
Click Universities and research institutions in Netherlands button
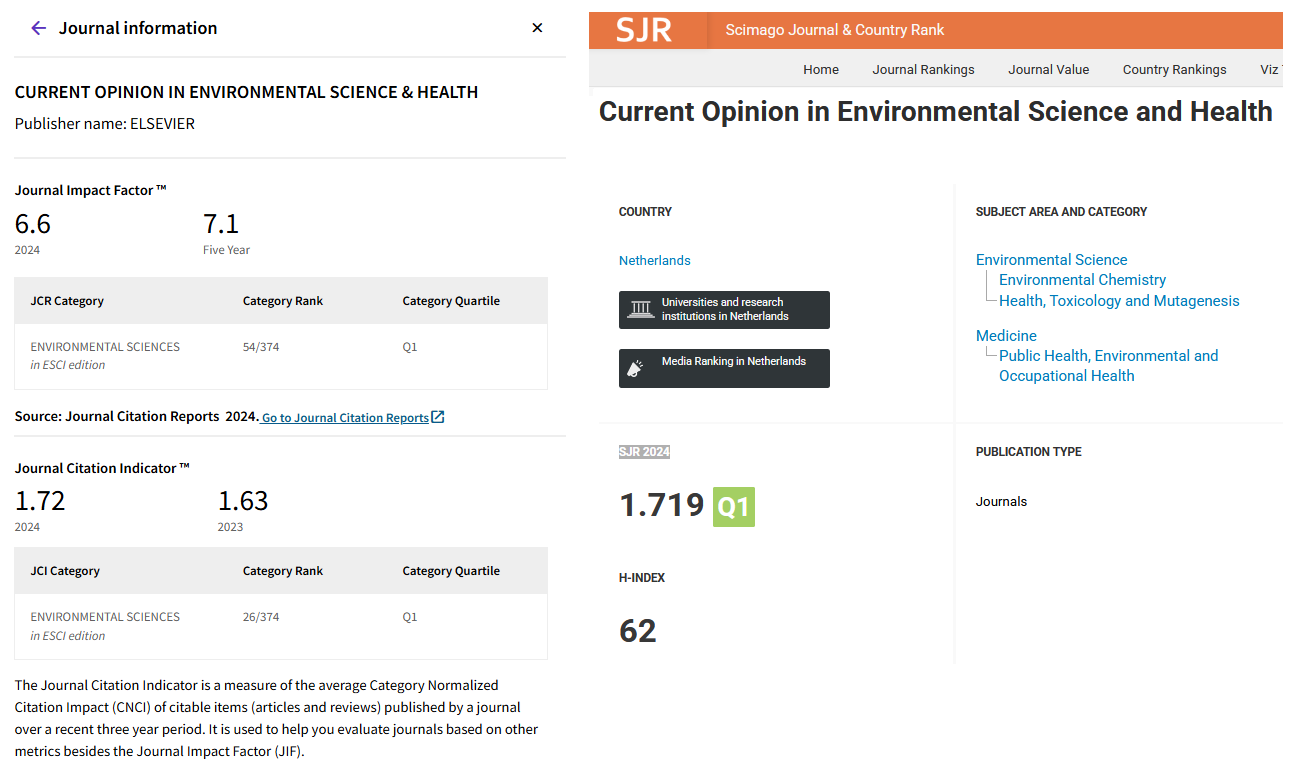click(x=724, y=309)
